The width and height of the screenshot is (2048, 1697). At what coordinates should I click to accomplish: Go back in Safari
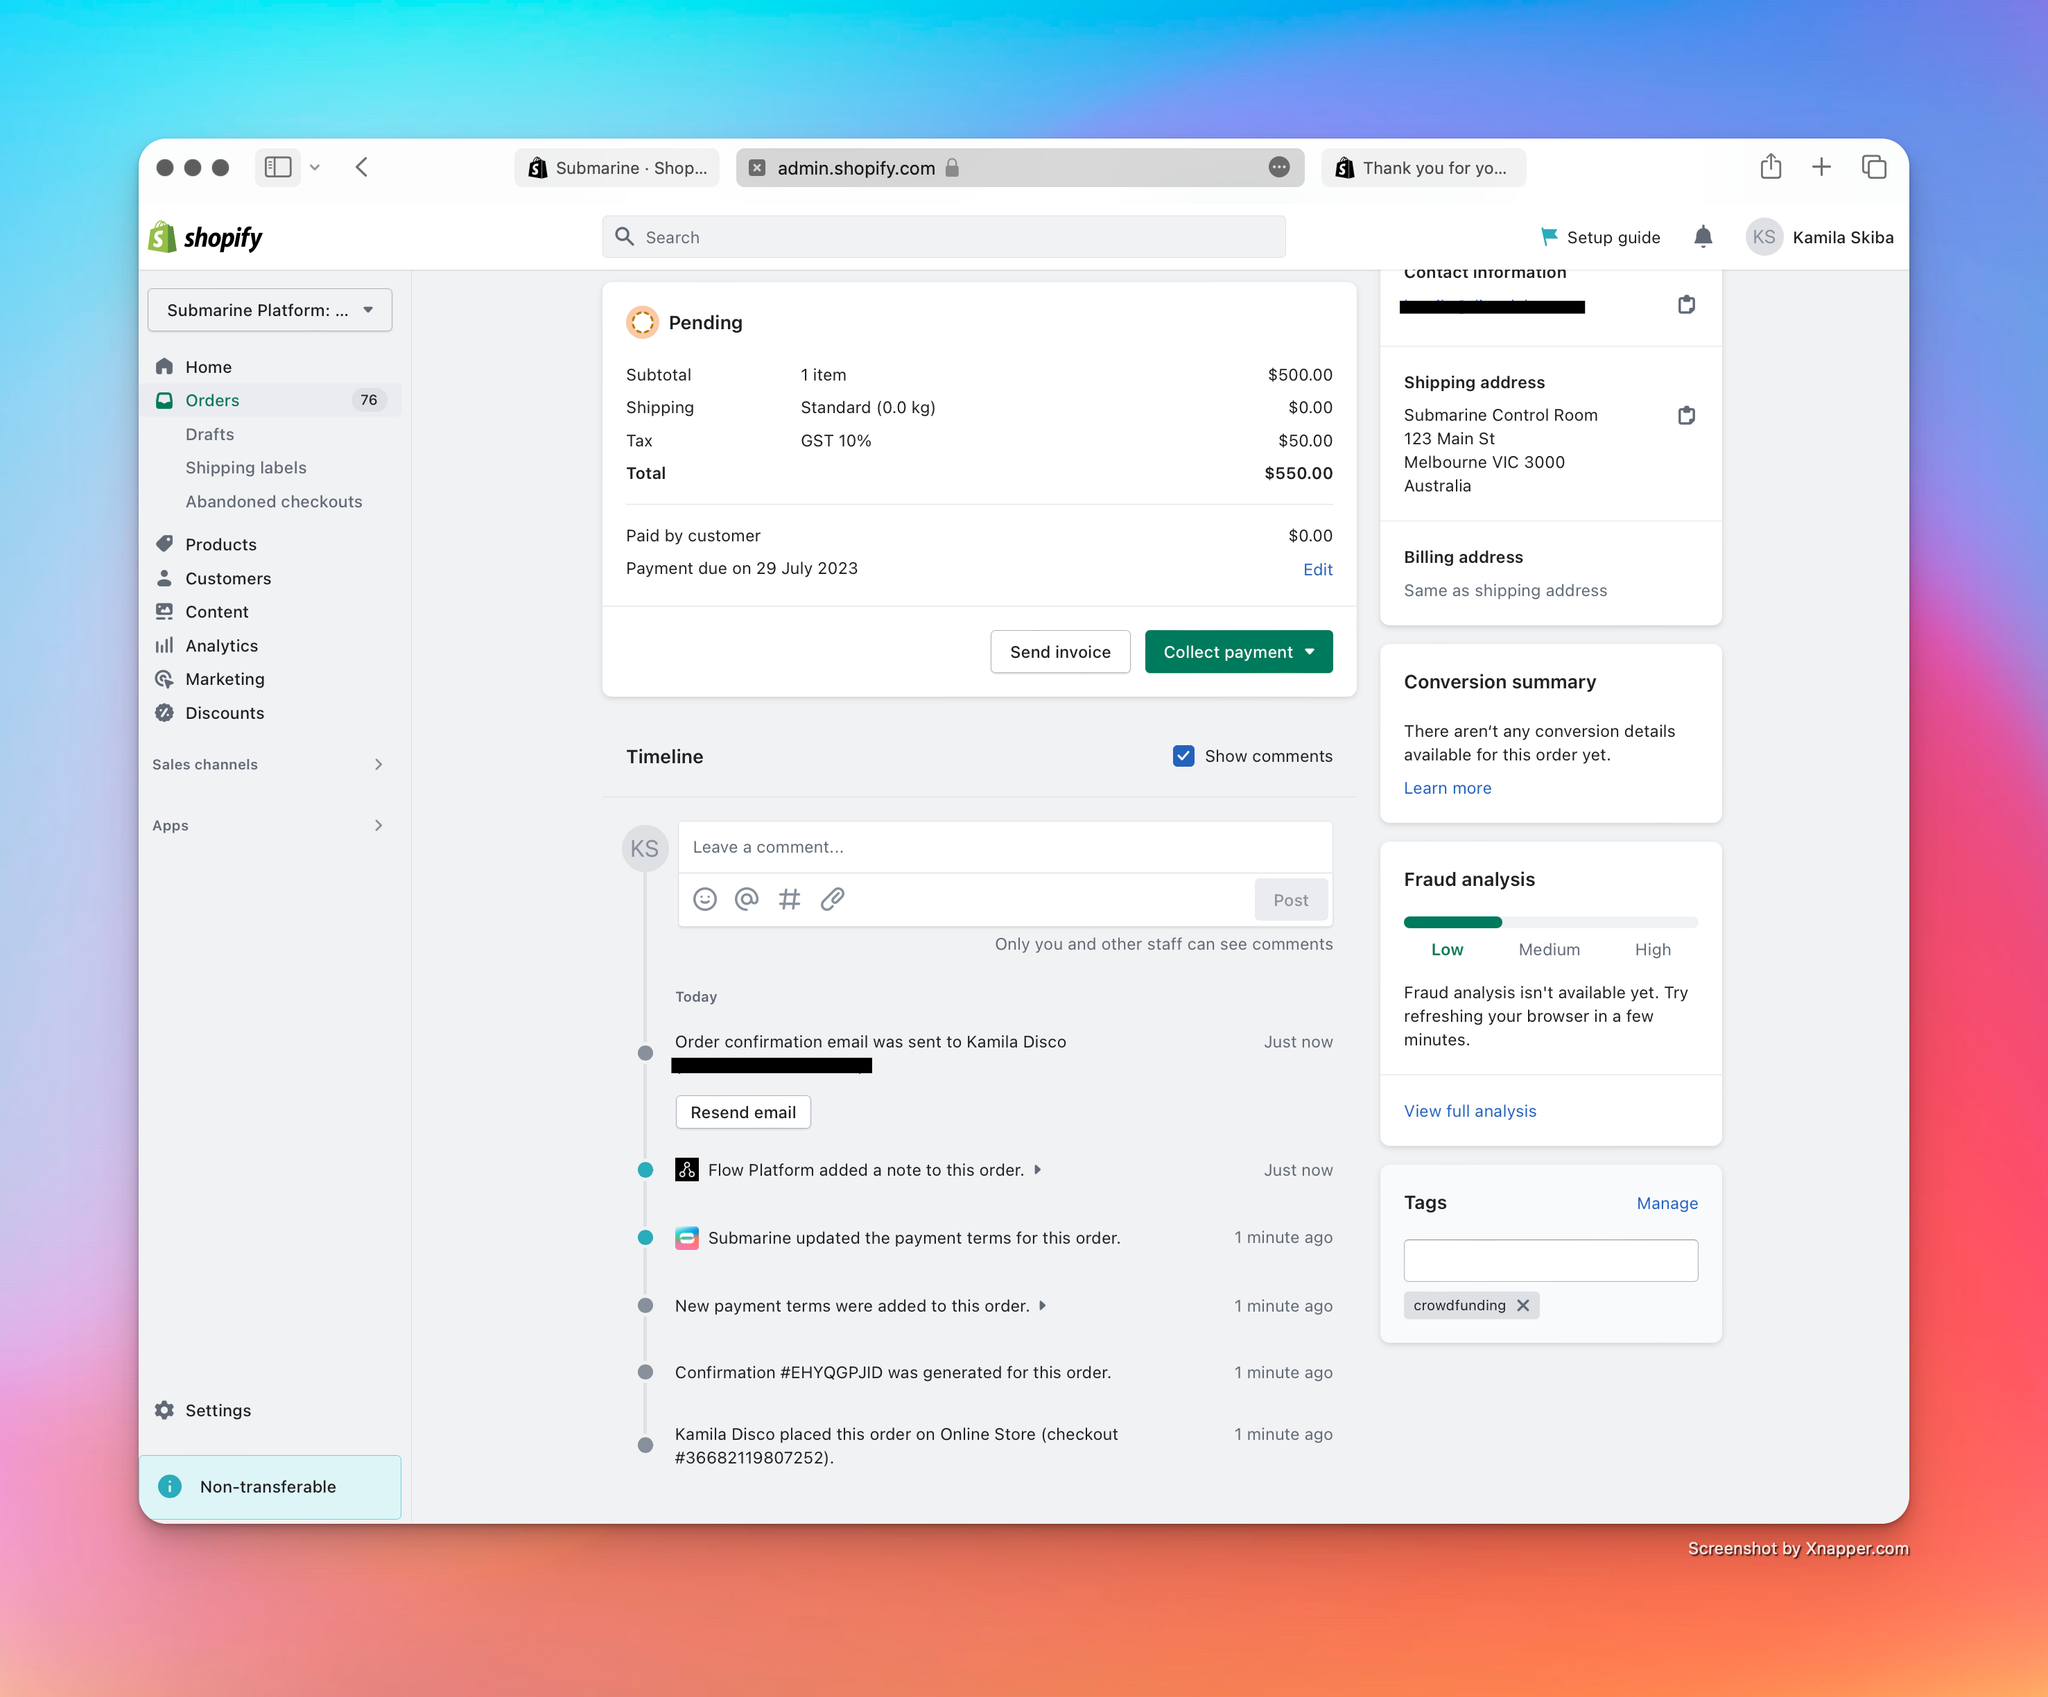pyautogui.click(x=362, y=167)
